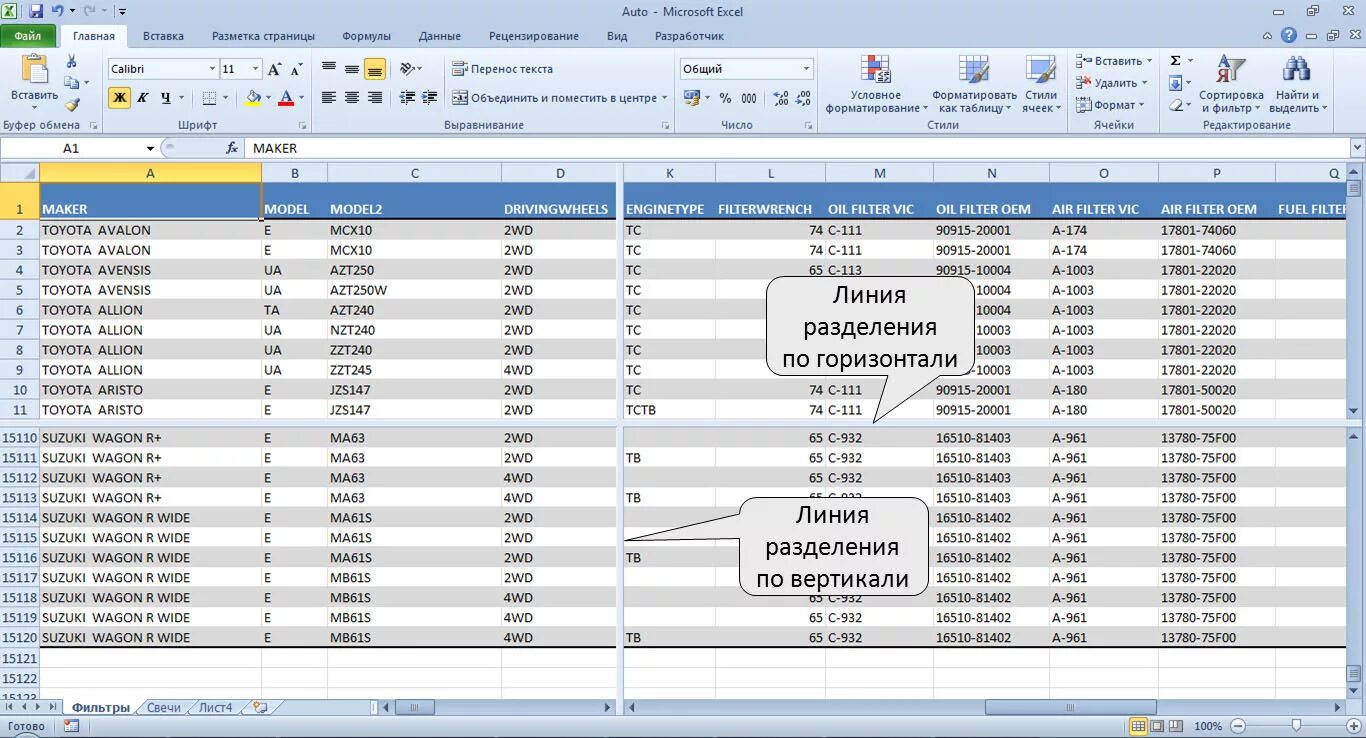The width and height of the screenshot is (1366, 738).
Task: Open the Файл tab
Action: tap(28, 36)
